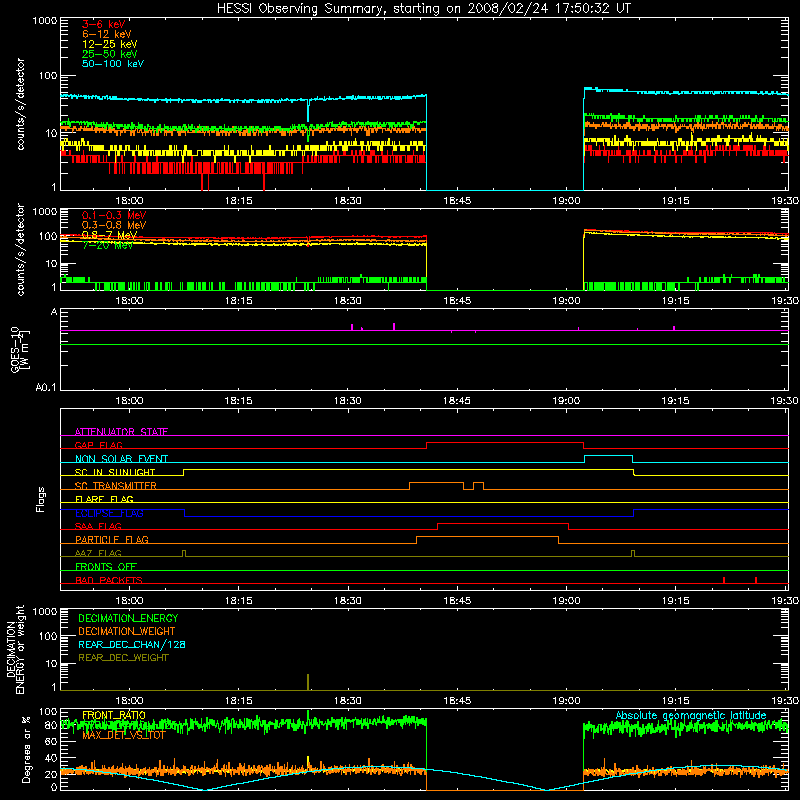This screenshot has width=800, height=800.
Task: Select the SC_TRANSMITTER flag label
Action: 115,485
